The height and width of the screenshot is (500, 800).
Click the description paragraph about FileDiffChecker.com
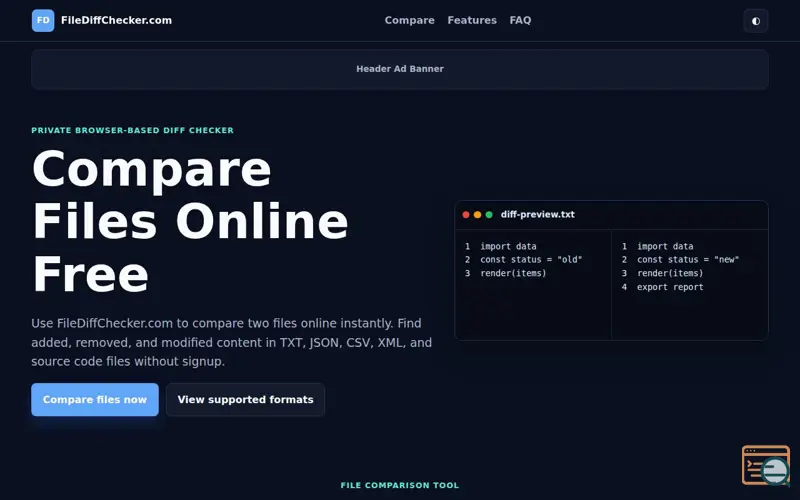coord(232,342)
